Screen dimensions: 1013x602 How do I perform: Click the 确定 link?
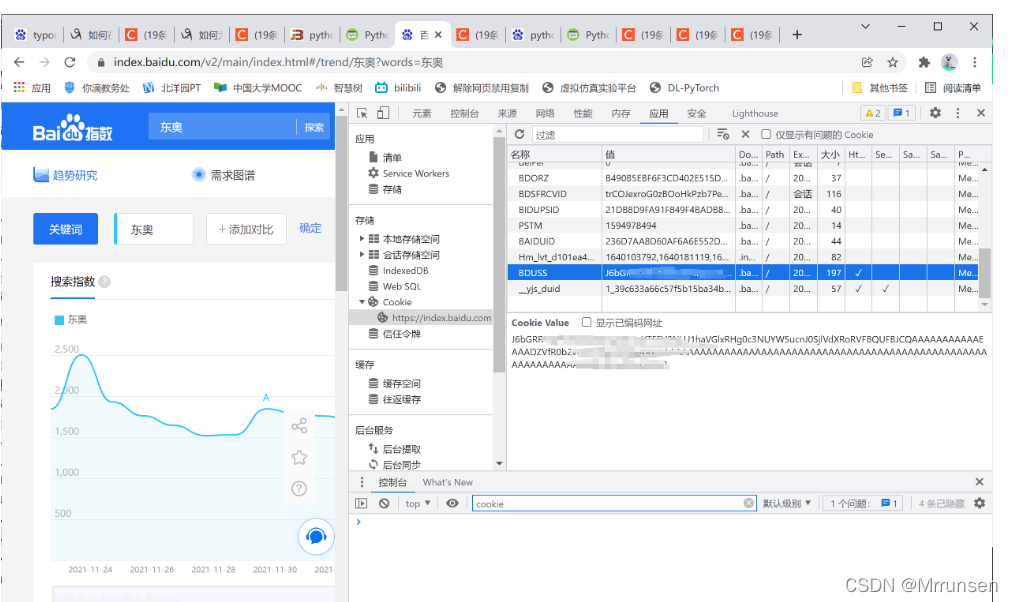click(310, 228)
